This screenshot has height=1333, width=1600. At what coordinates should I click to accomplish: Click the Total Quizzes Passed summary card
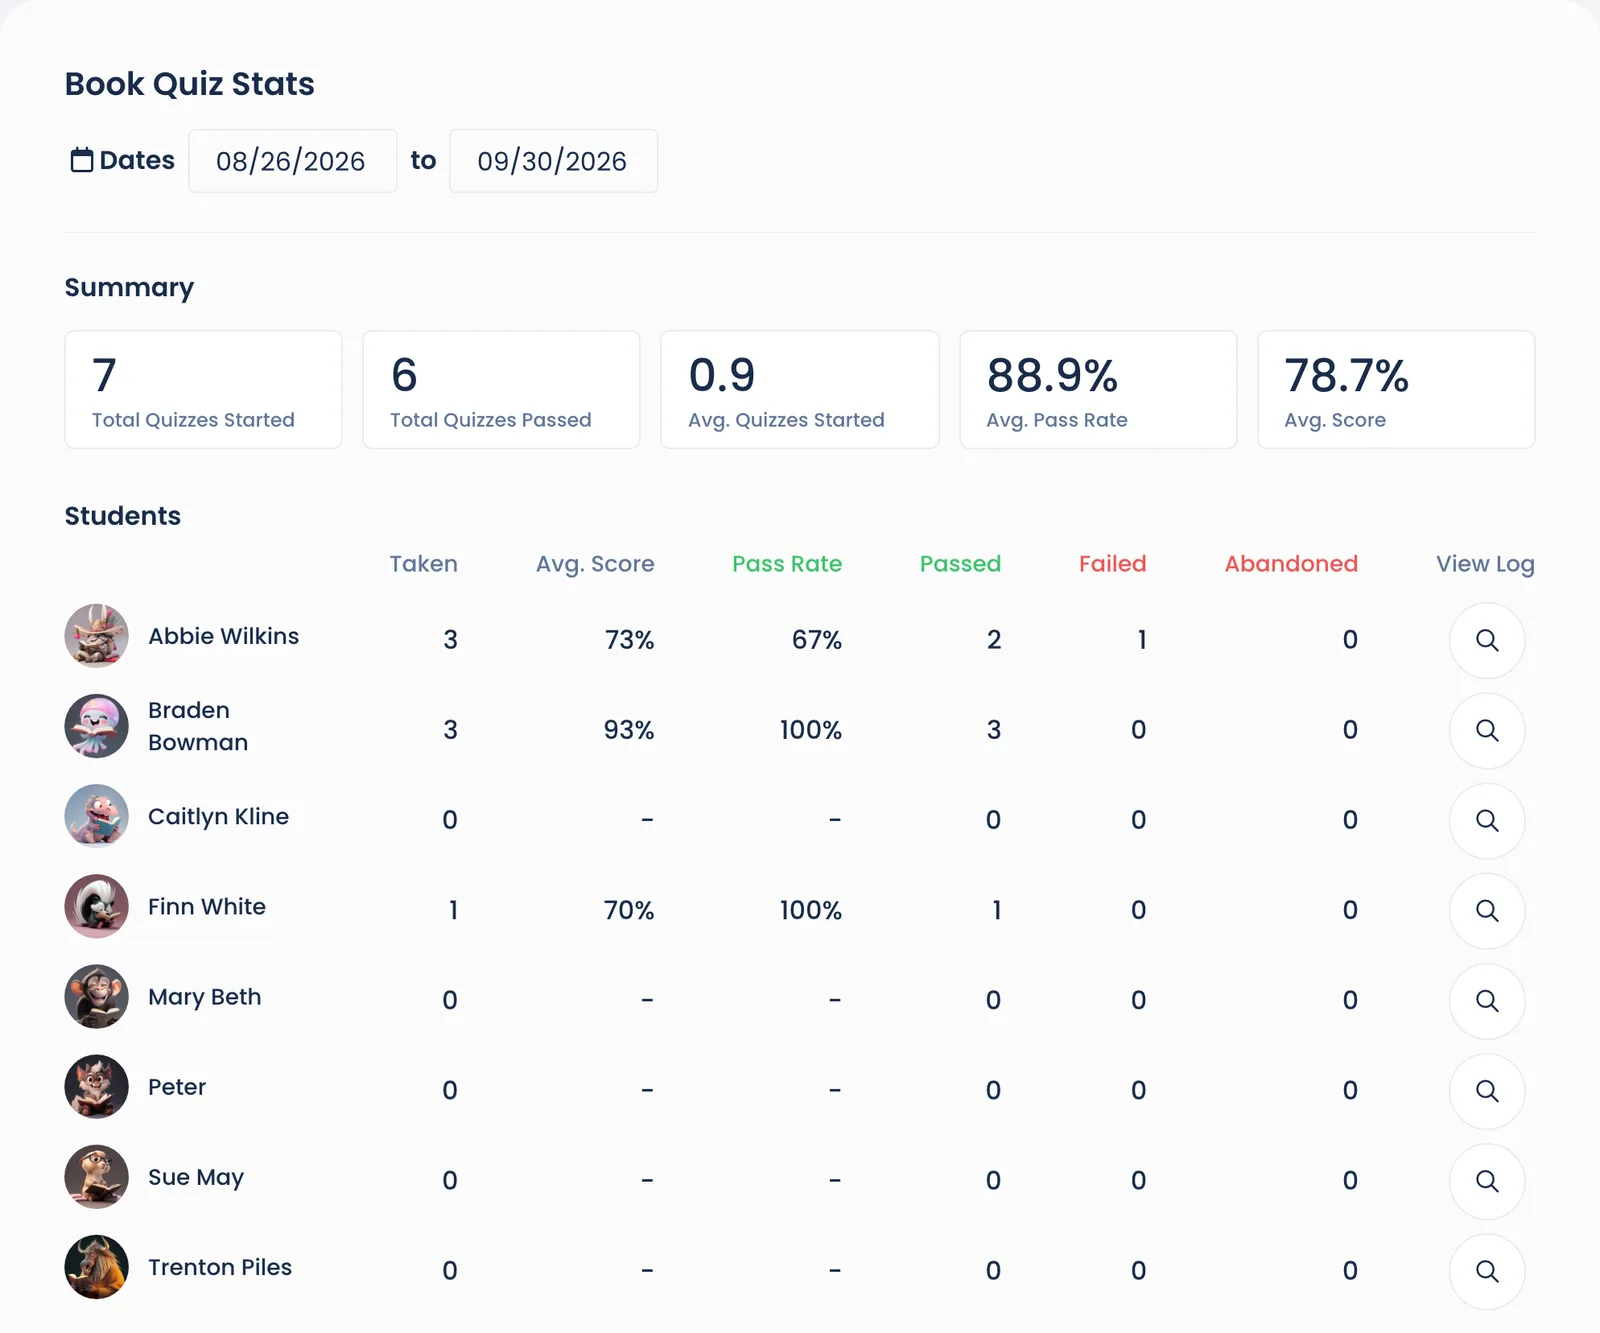pos(501,390)
